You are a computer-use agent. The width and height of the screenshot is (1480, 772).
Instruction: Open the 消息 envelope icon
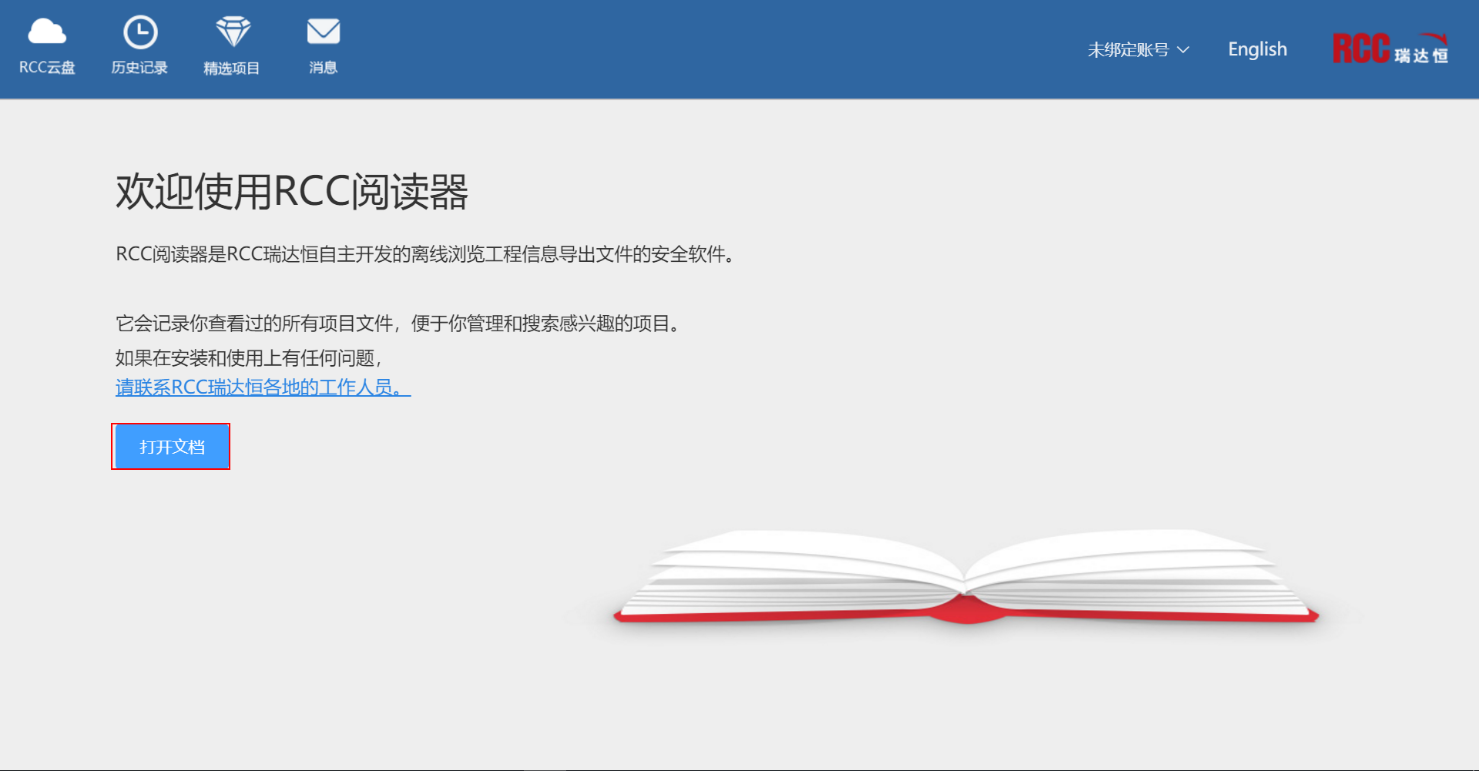[x=323, y=33]
